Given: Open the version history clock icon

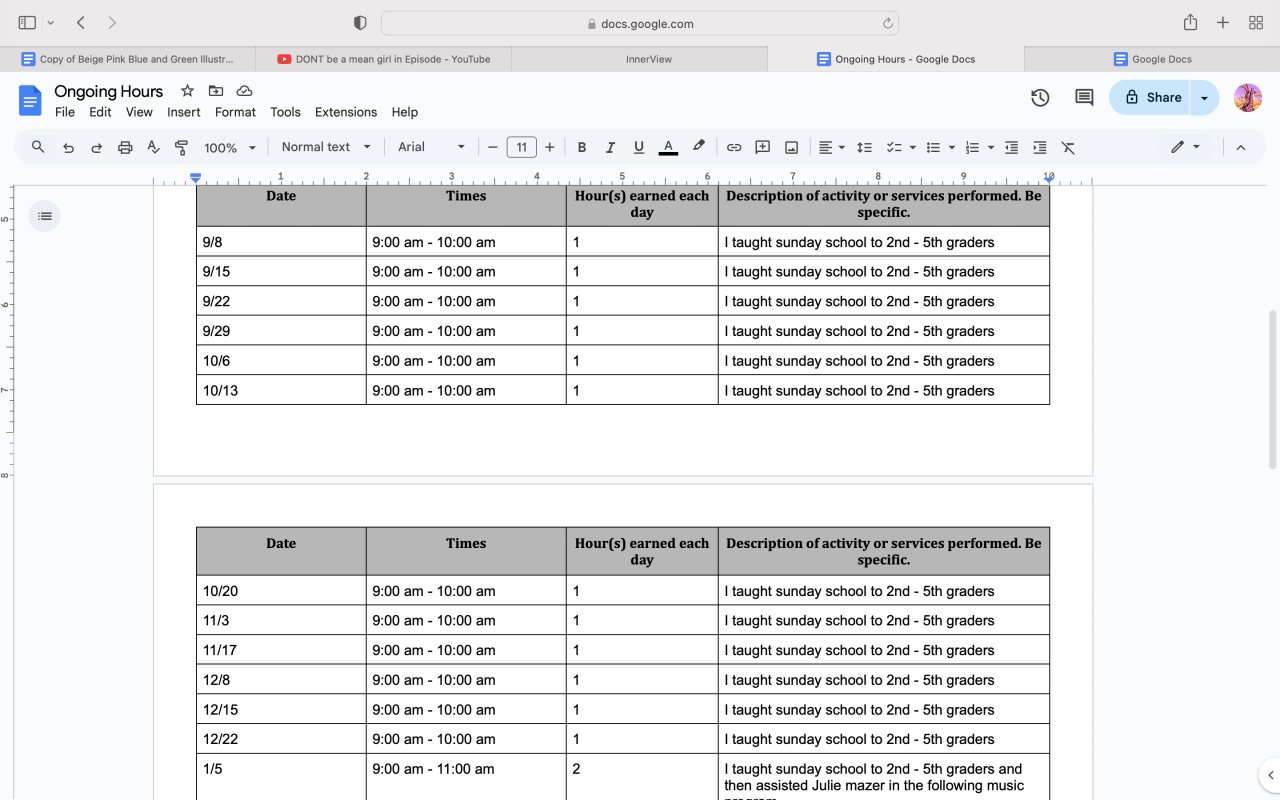Looking at the screenshot, I should 1040,97.
